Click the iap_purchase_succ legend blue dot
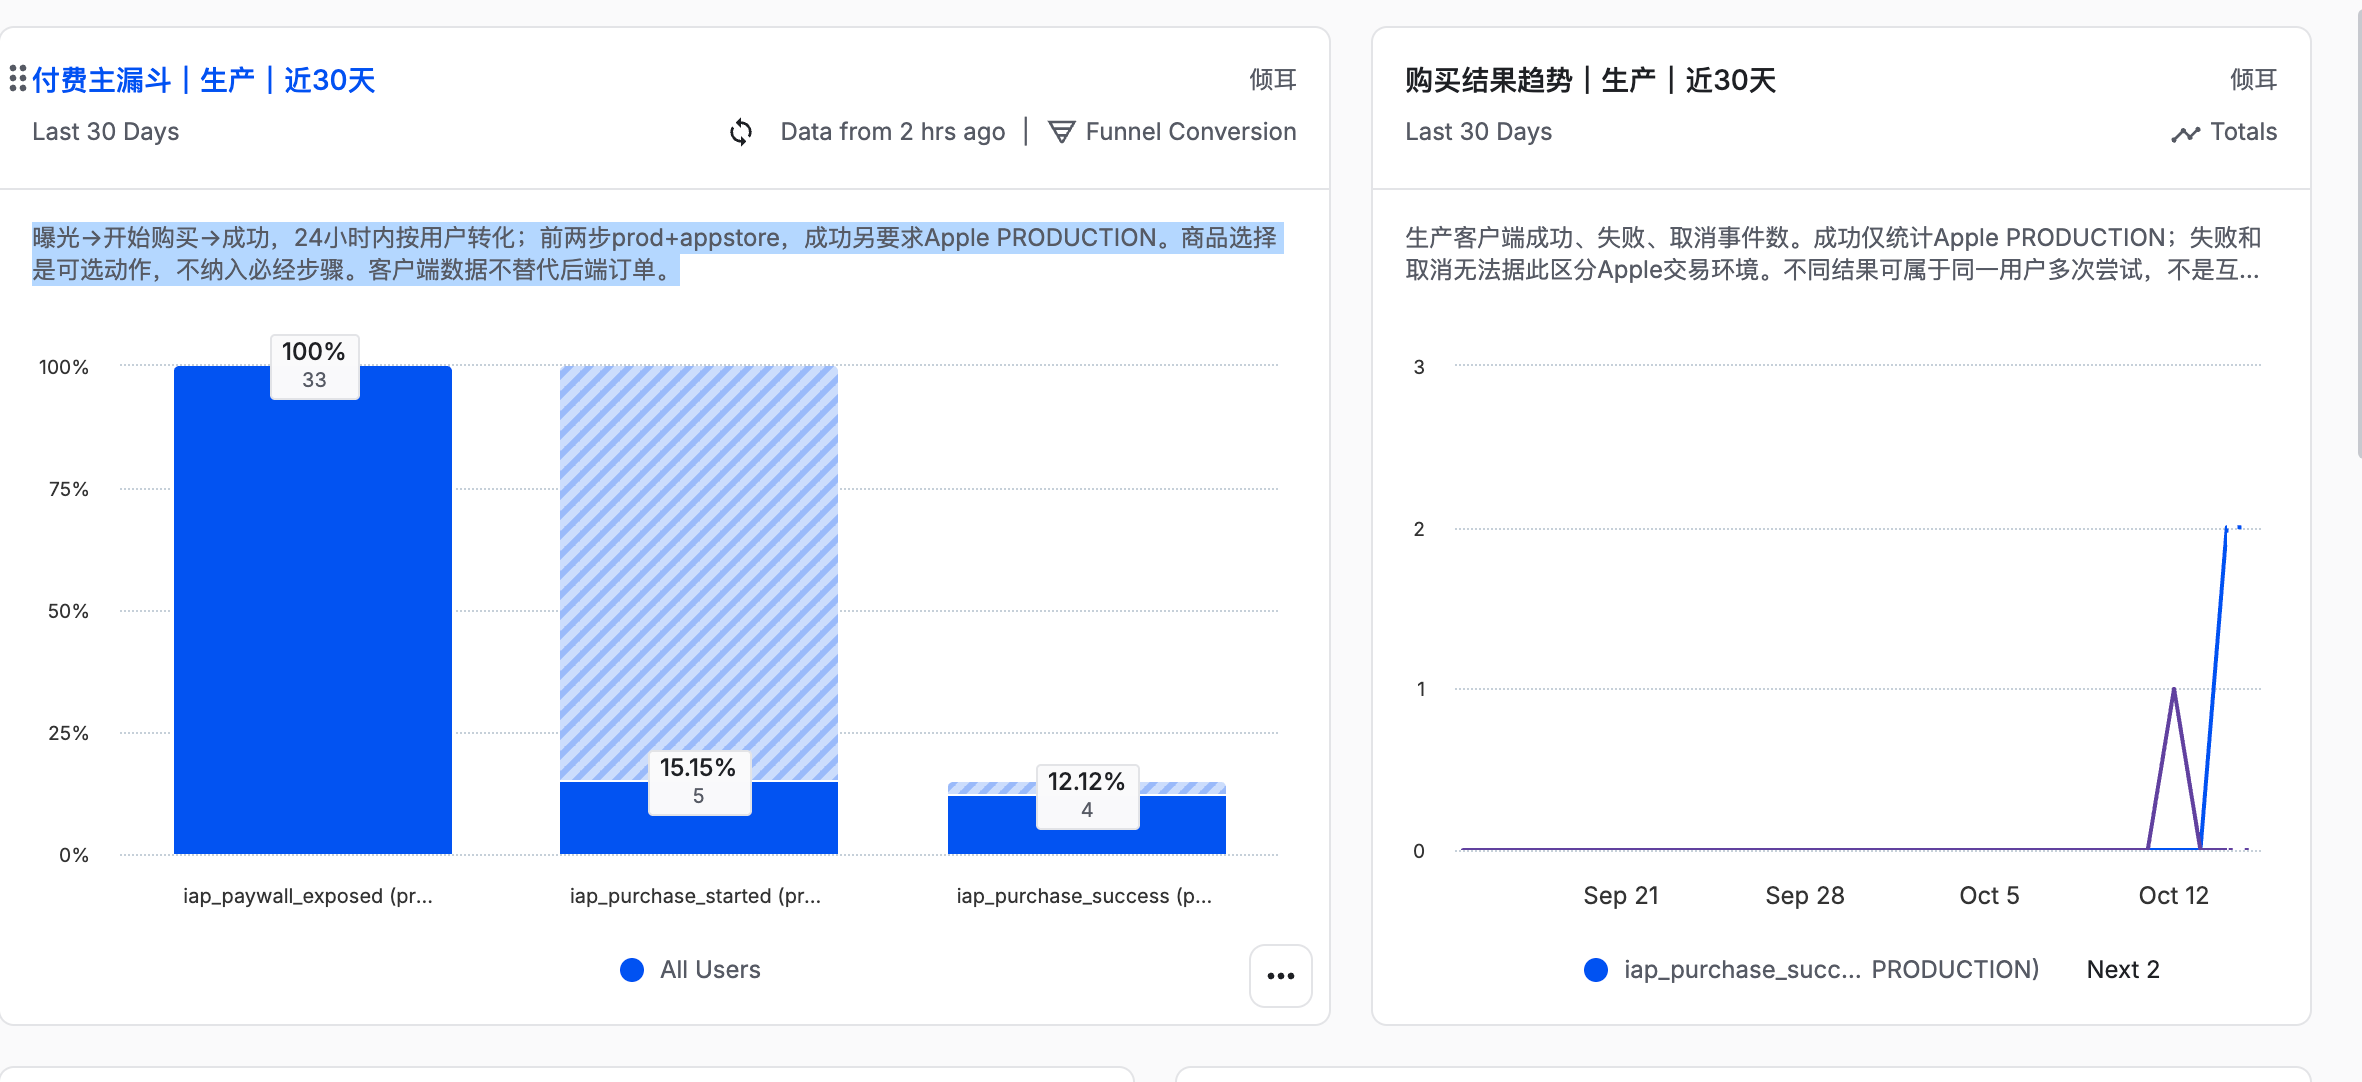2362x1082 pixels. 1596,970
